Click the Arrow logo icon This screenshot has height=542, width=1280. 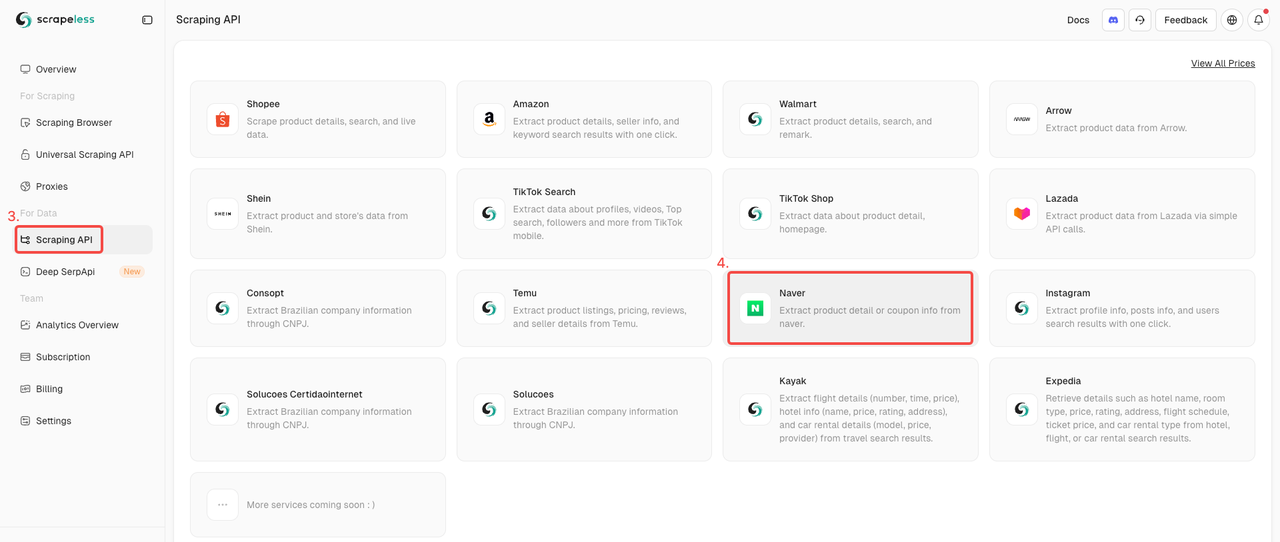(1022, 119)
